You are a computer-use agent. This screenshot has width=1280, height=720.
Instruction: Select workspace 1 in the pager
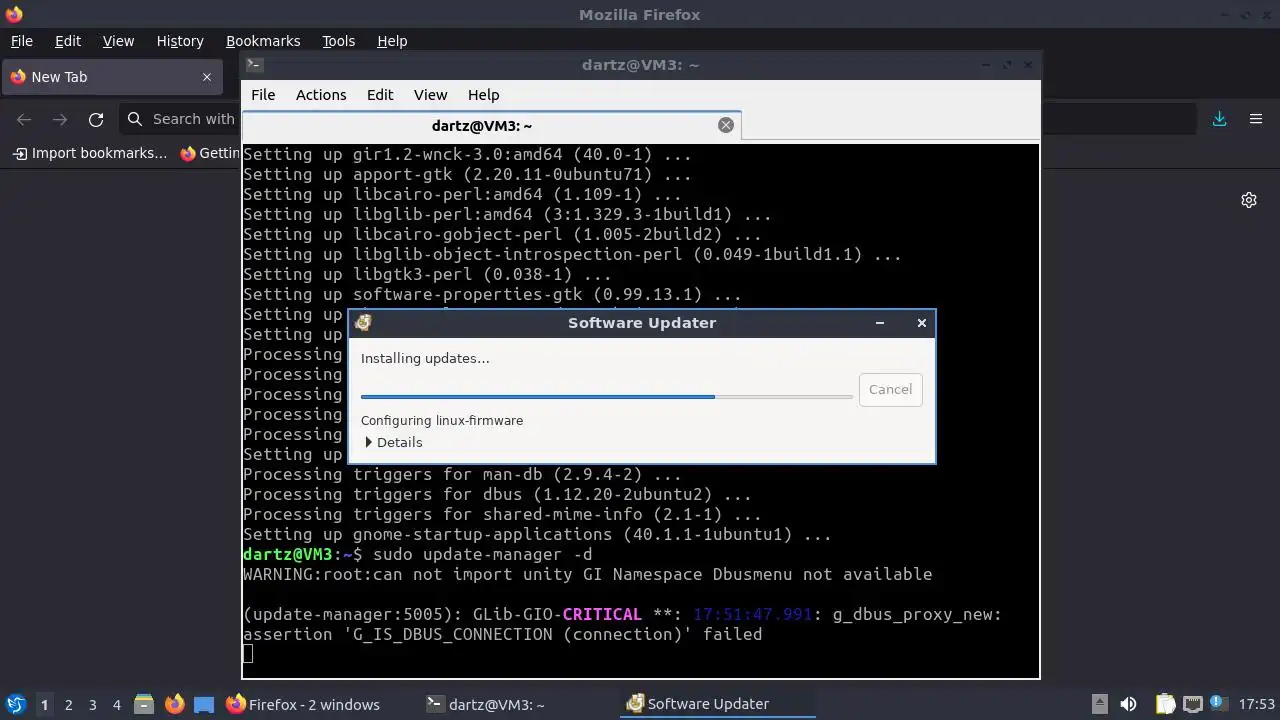point(44,704)
